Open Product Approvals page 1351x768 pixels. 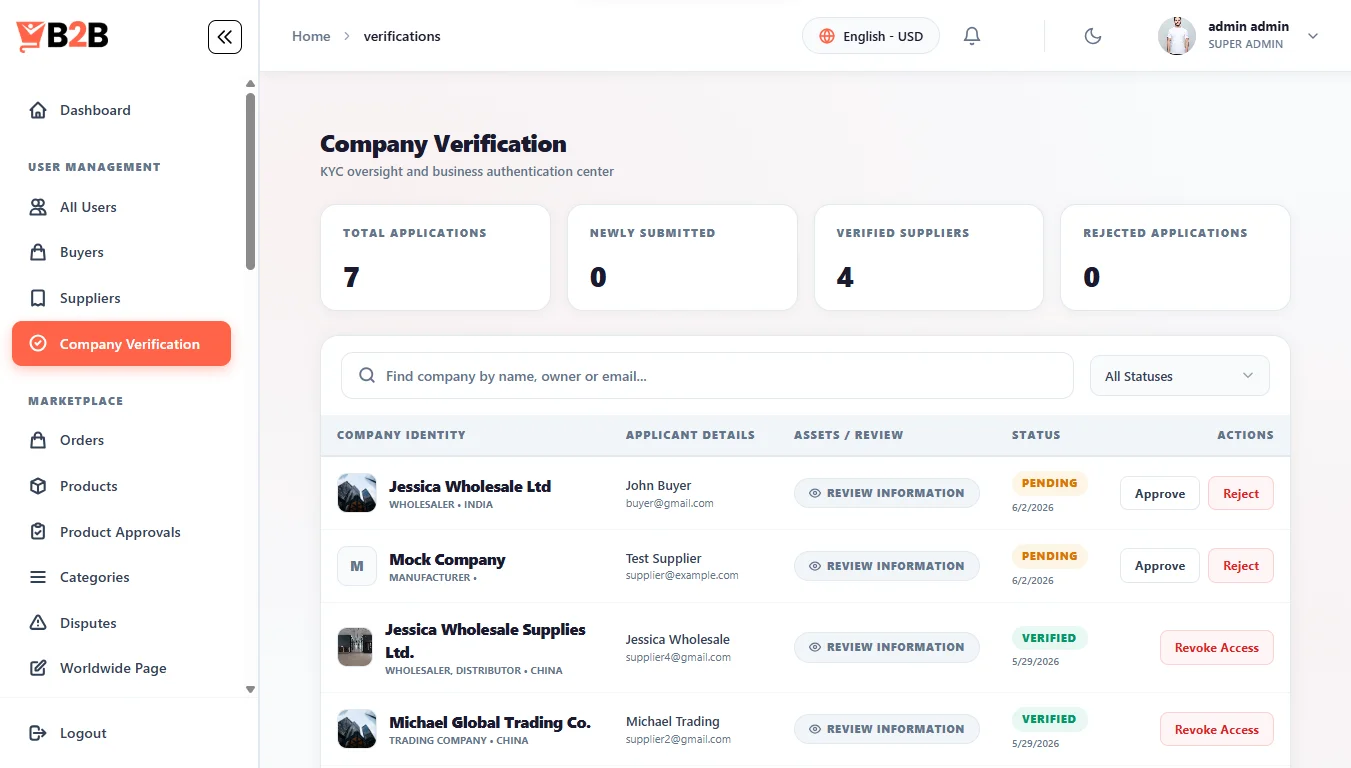122,532
